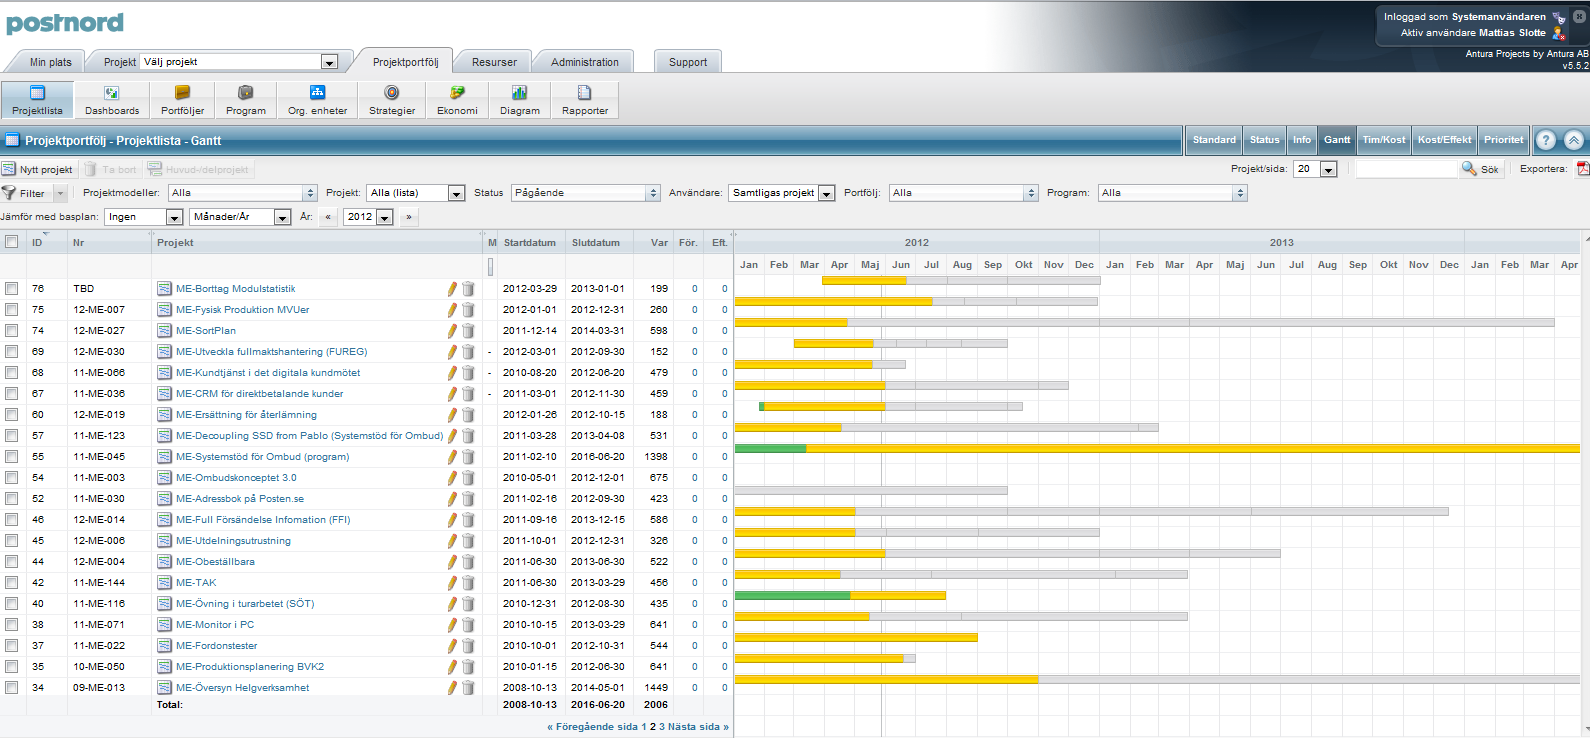Click the trash icon for ME-Borttag Modulstatistik

(468, 289)
